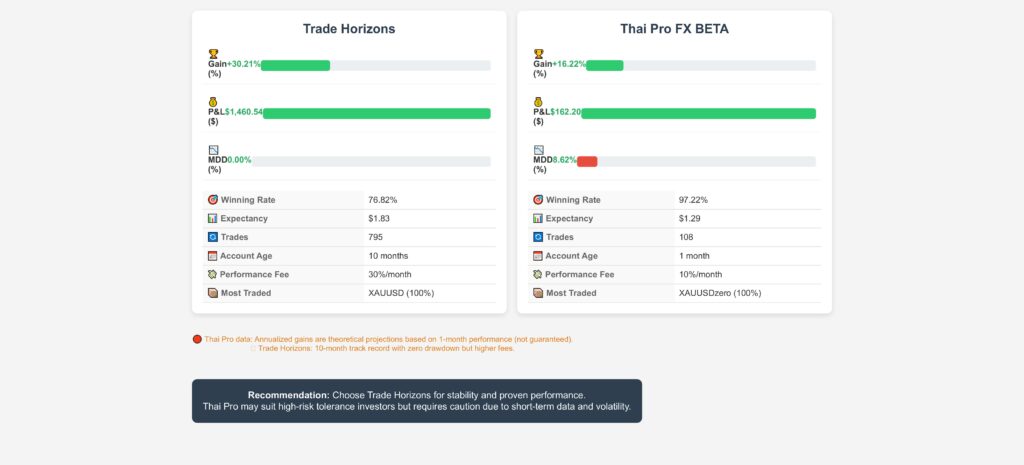This screenshot has width=1024, height=465.
Task: Click the Performance Fee icon in Trade Horizons
Action: click(x=212, y=274)
